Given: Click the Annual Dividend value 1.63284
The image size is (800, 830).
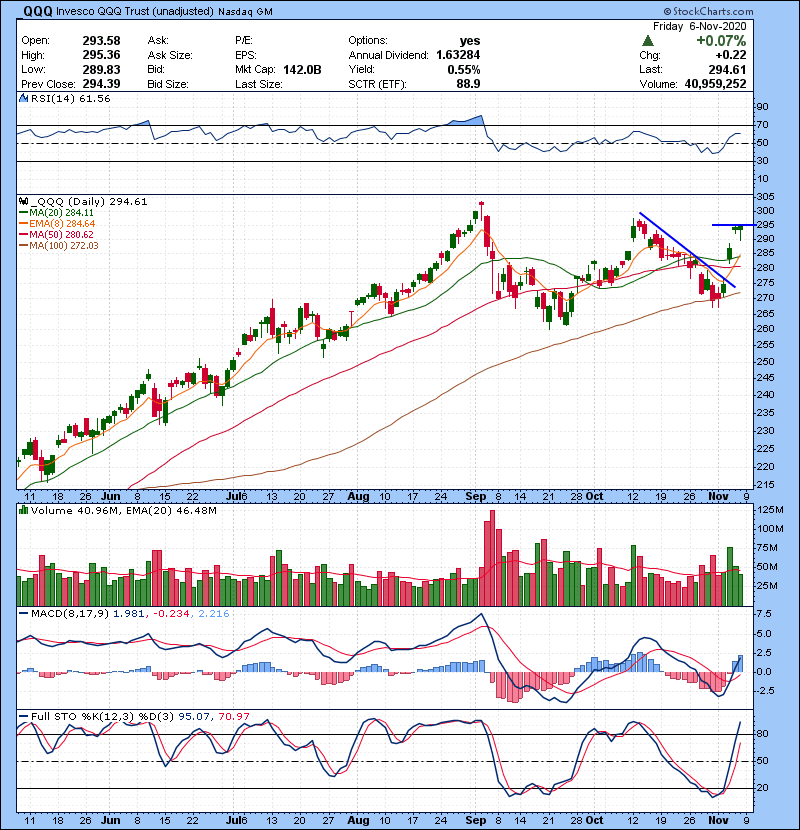Looking at the screenshot, I should 458,55.
